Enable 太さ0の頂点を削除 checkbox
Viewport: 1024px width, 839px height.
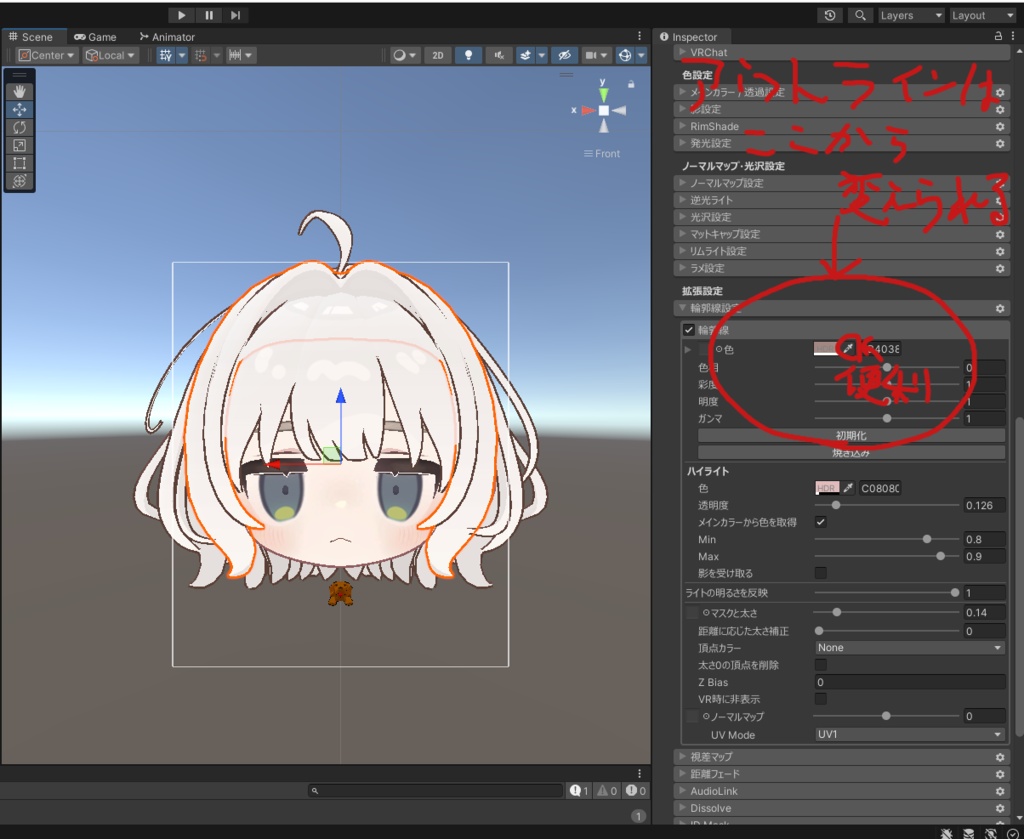coord(821,665)
